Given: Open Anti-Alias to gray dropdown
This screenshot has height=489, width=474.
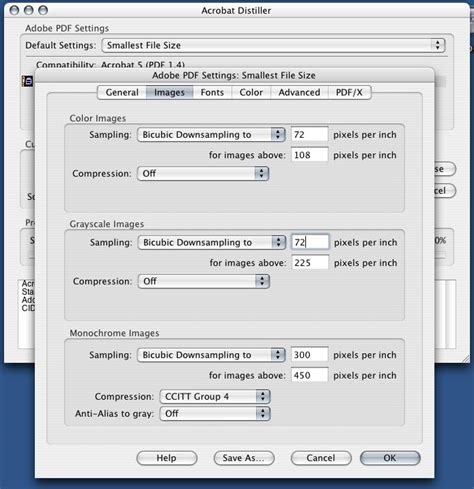Looking at the screenshot, I should (215, 414).
